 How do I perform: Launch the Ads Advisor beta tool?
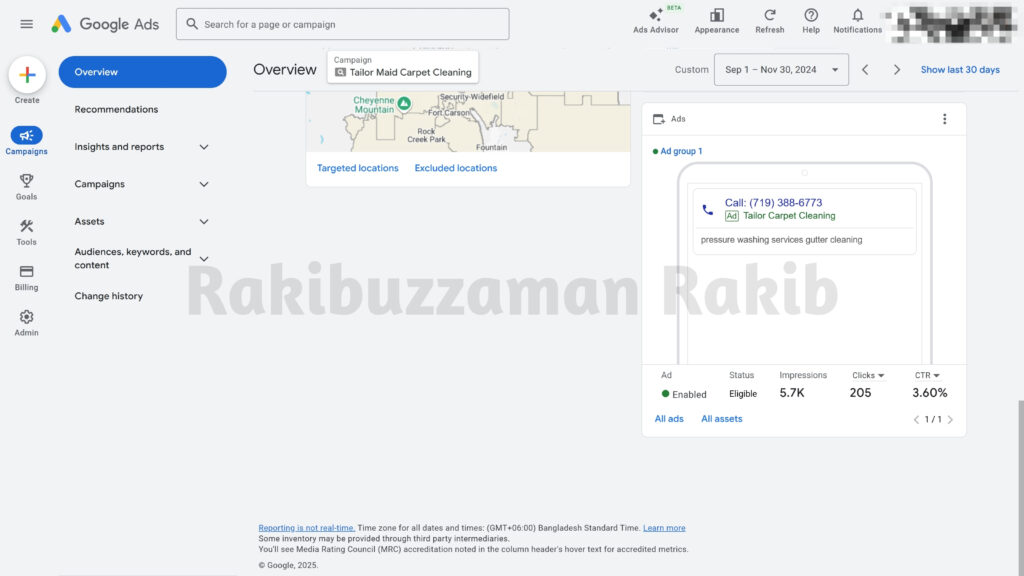(655, 24)
